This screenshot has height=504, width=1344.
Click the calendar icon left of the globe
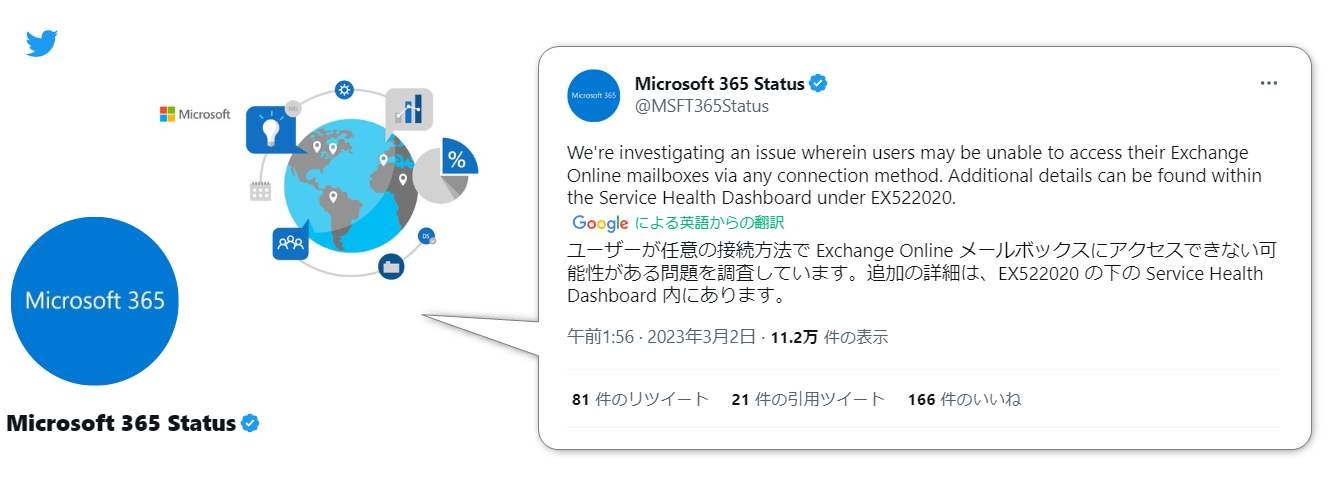(260, 190)
